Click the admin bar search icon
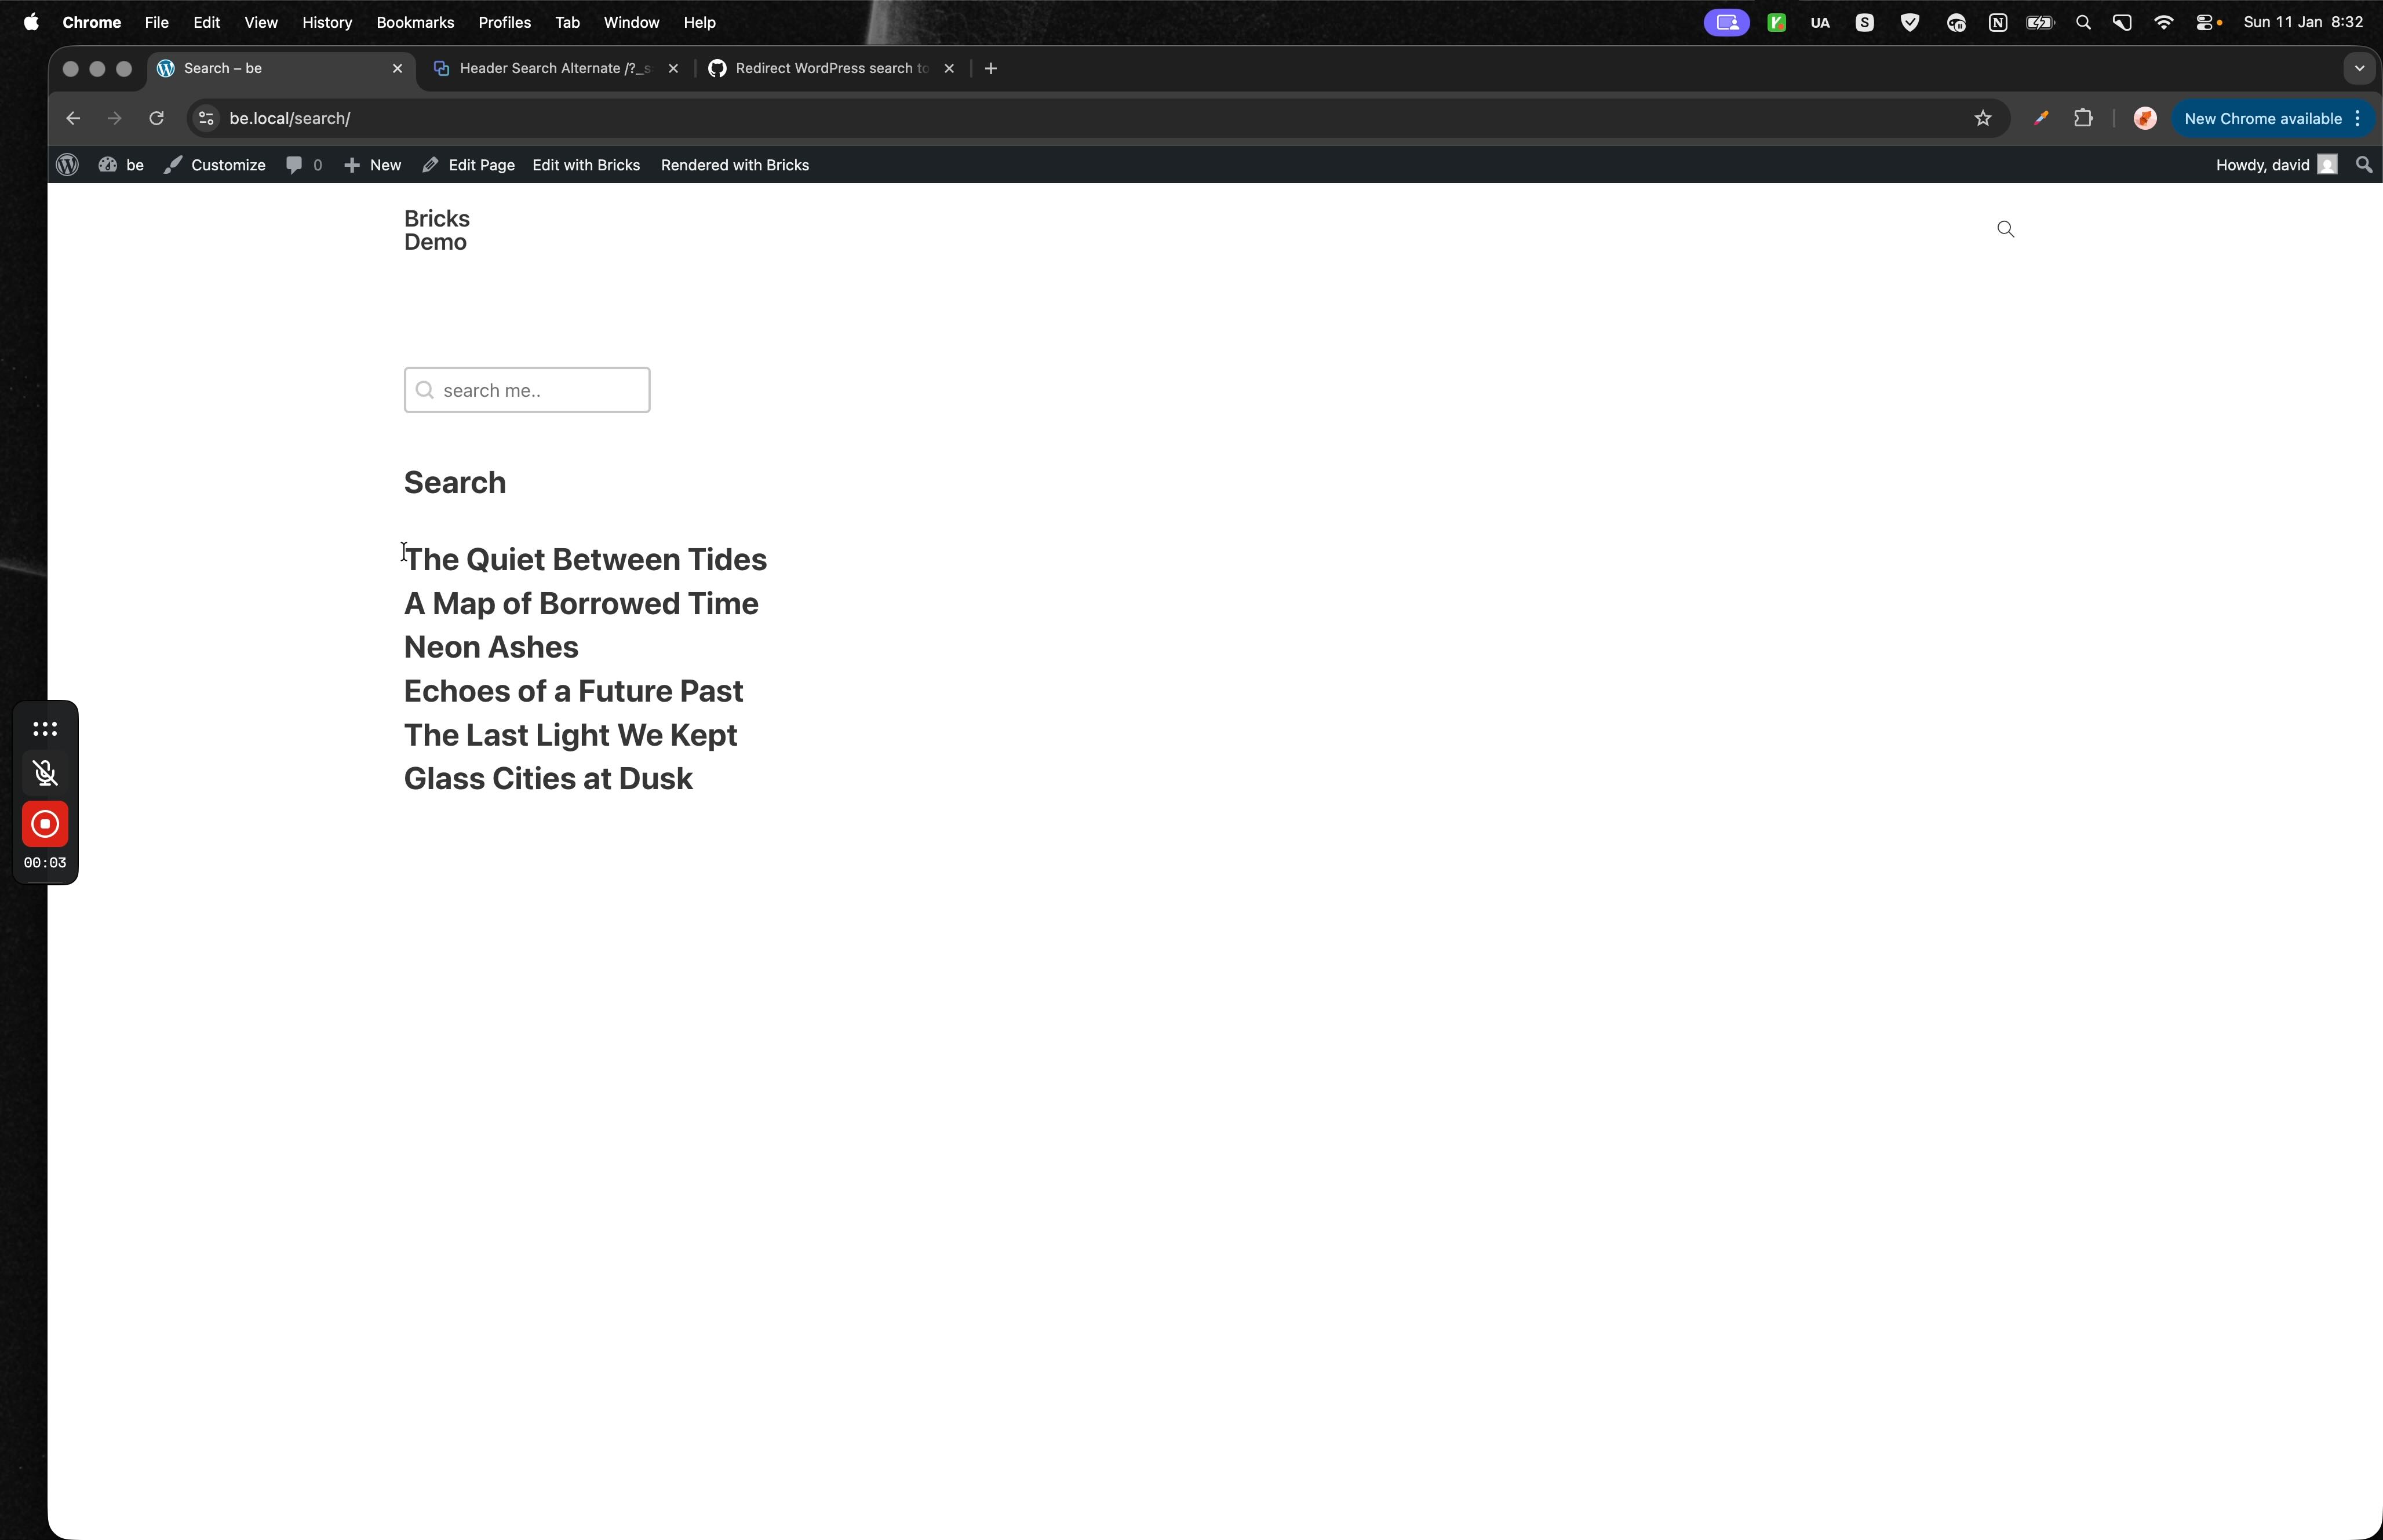2383x1540 pixels. pos(2364,165)
